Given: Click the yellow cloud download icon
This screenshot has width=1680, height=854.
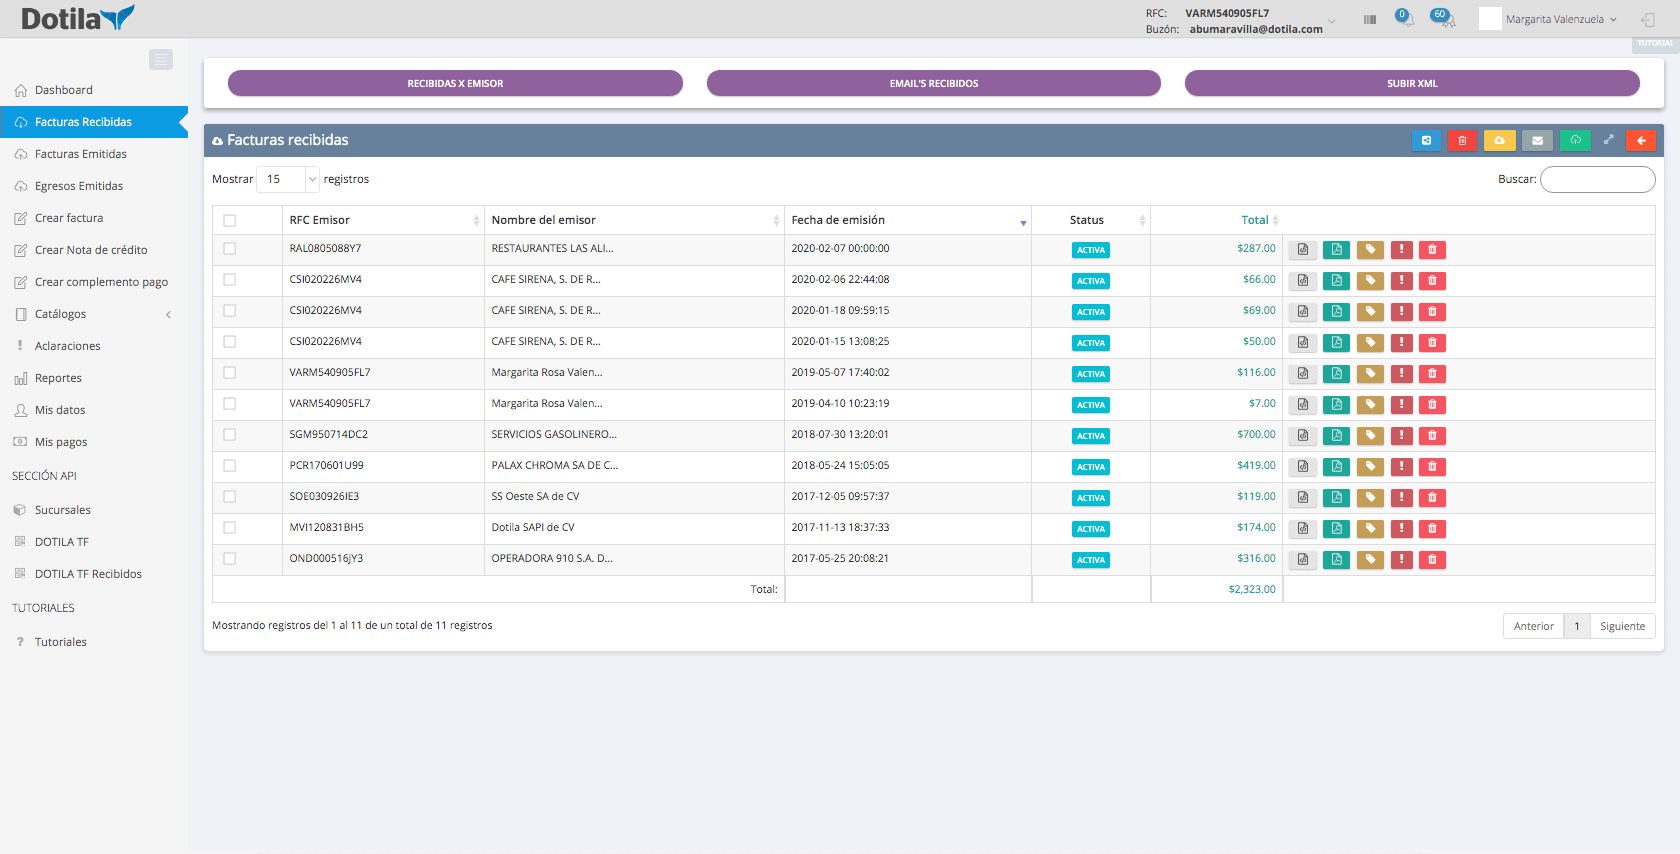Looking at the screenshot, I should pos(1499,141).
